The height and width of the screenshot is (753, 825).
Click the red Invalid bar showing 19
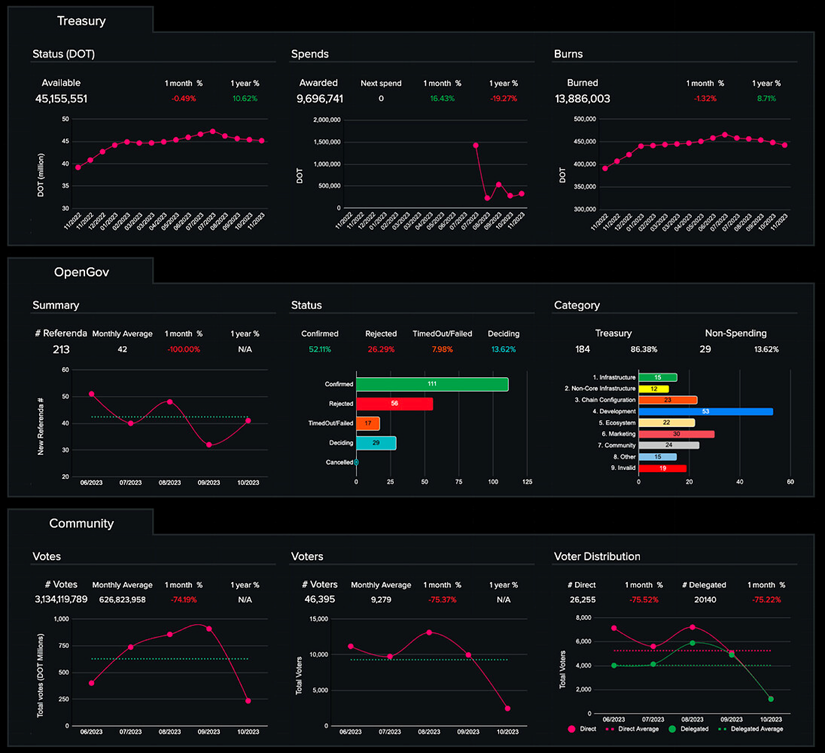click(662, 468)
